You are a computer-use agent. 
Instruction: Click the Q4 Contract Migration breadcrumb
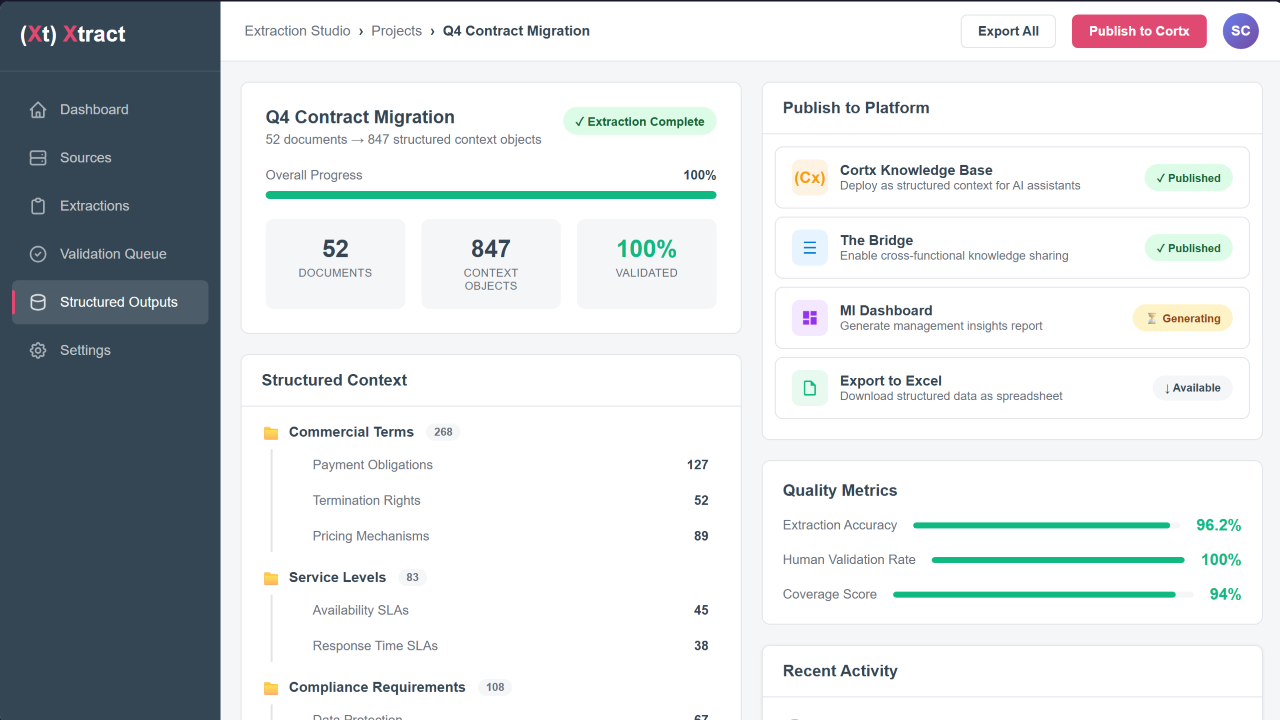tap(516, 31)
